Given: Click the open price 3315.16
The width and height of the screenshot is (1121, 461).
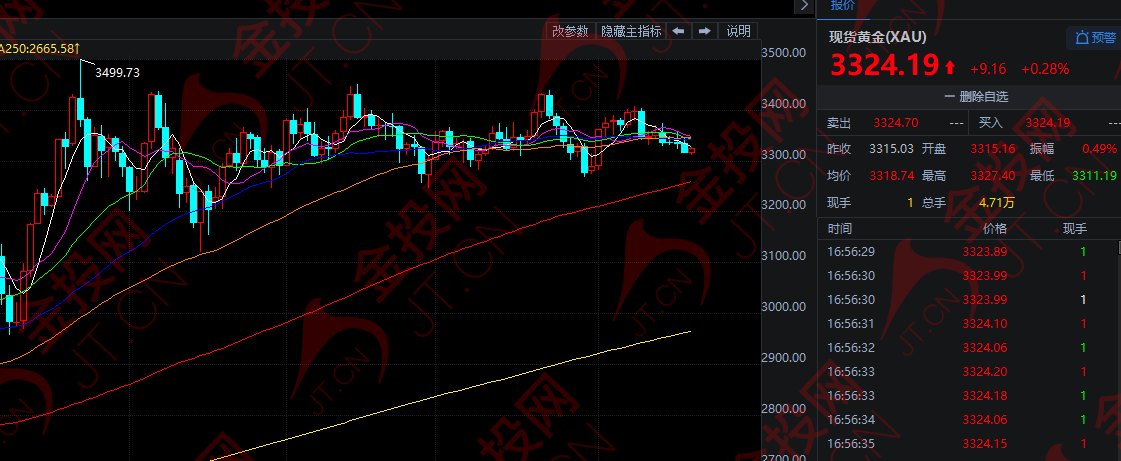Looking at the screenshot, I should click(x=992, y=149).
